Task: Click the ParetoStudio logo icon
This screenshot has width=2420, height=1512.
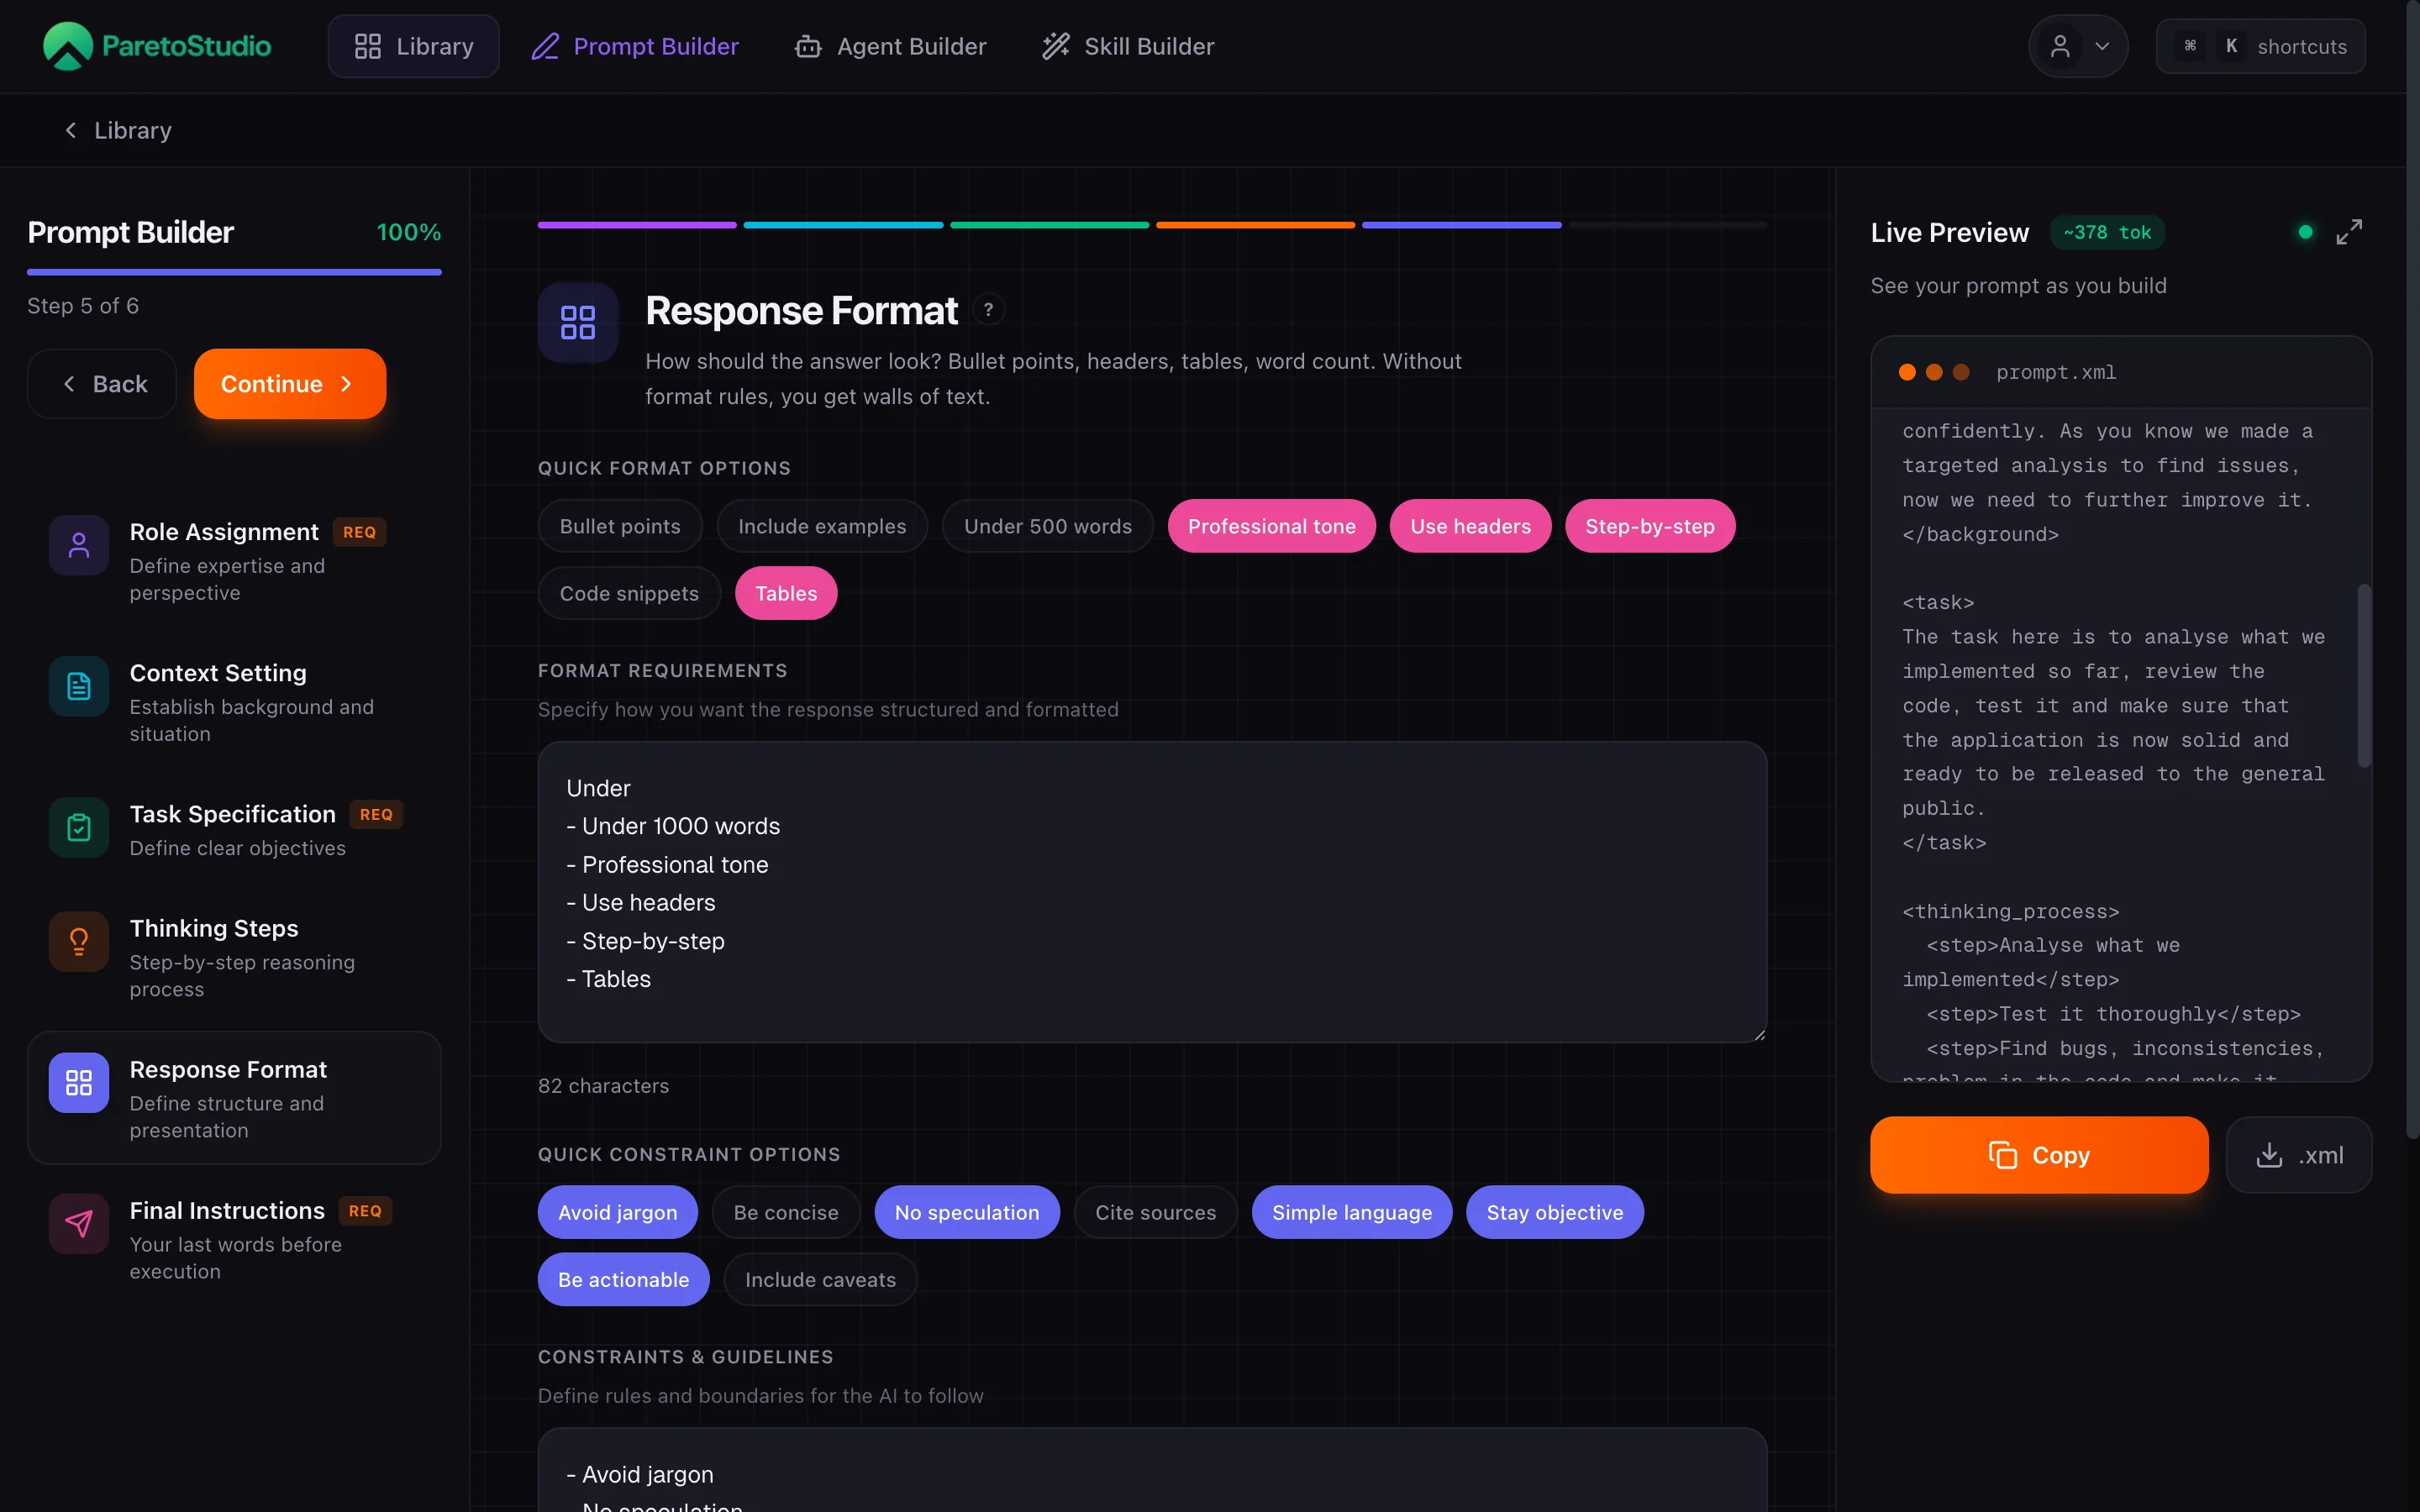Action: point(68,46)
